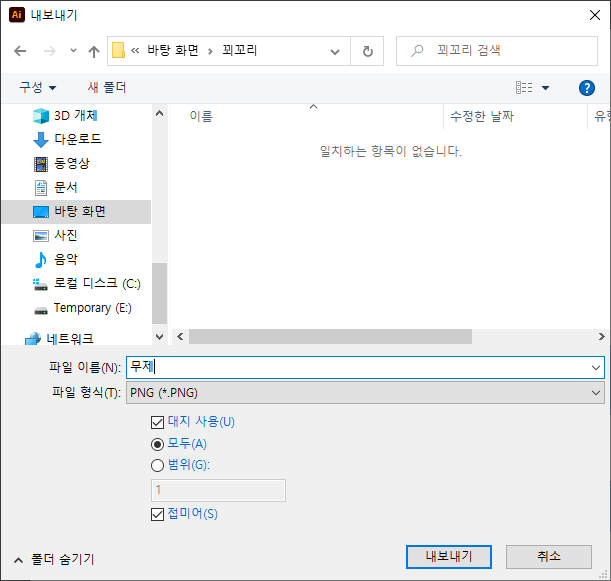
Task: Click the Adobe Illustrator icon in the title bar
Action: 17,15
